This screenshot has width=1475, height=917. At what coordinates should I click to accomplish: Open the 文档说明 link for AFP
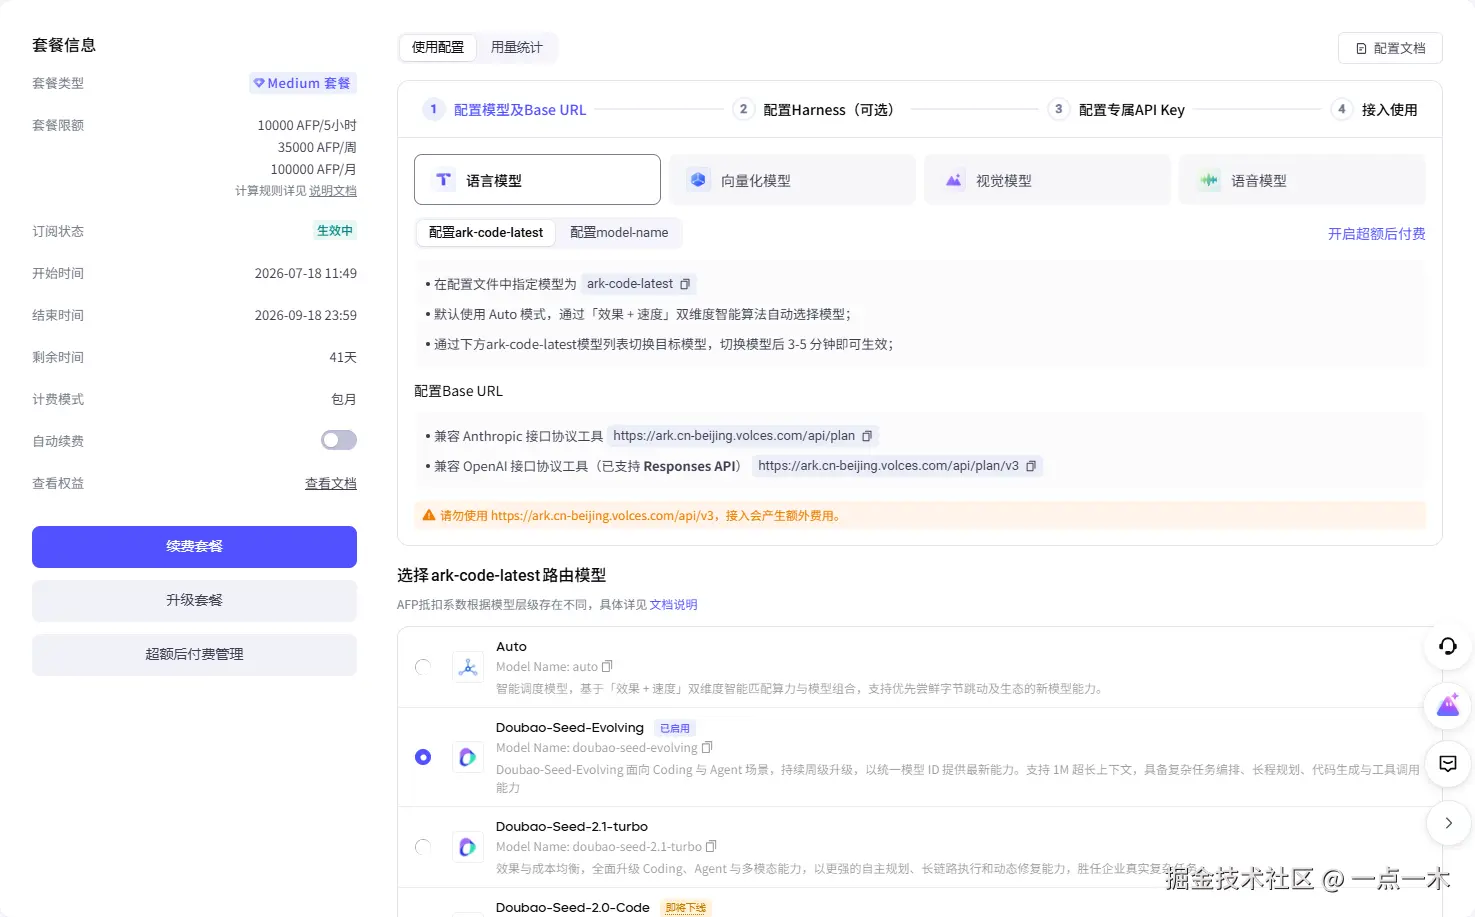point(674,605)
